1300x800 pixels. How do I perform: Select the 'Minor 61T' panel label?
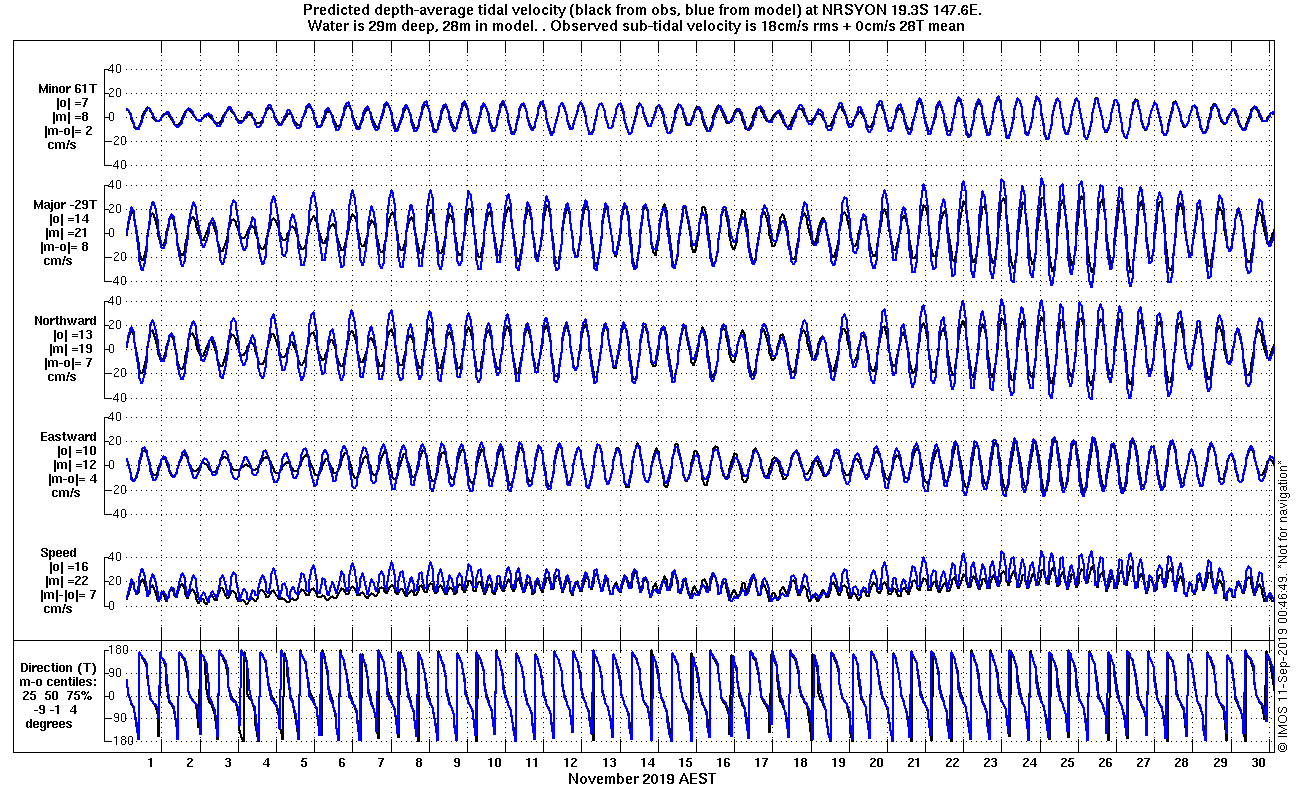(x=67, y=89)
